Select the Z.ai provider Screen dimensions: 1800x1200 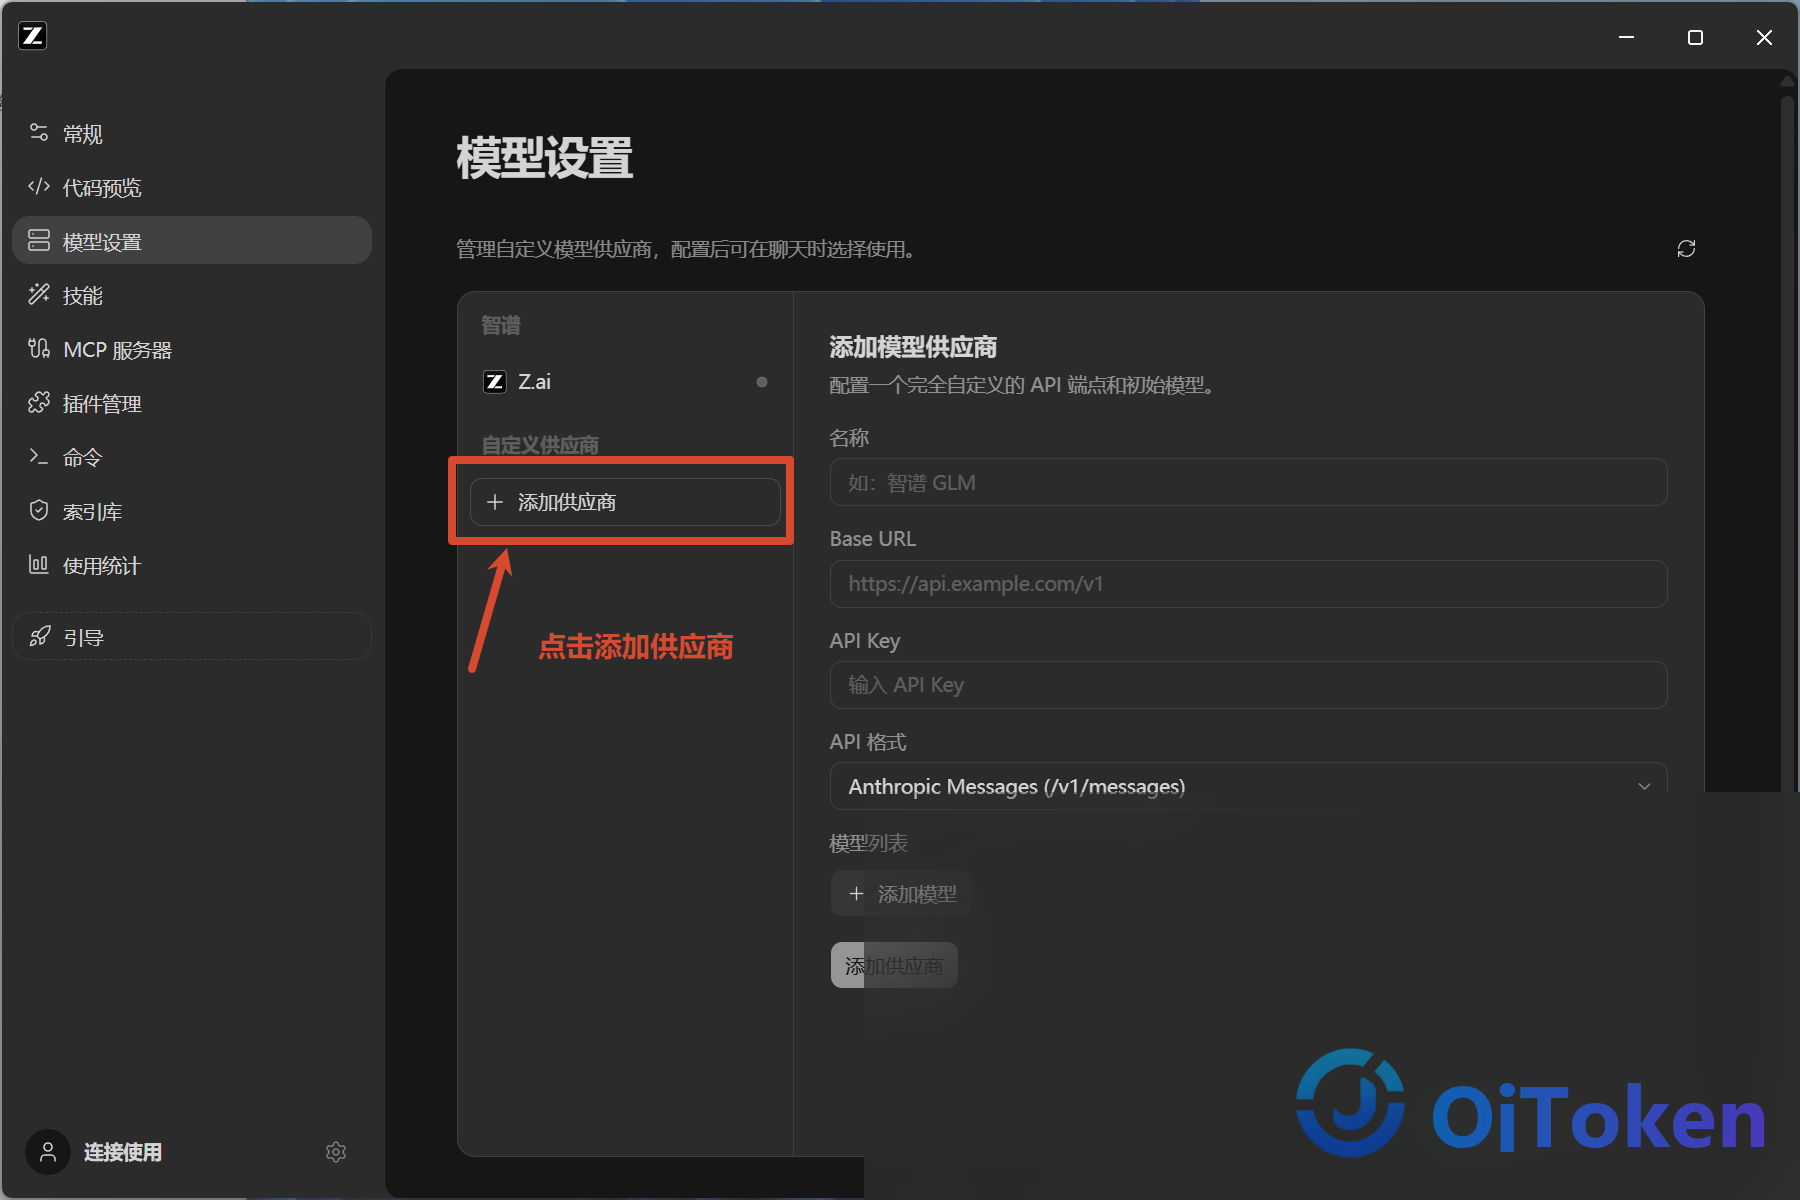pos(625,382)
